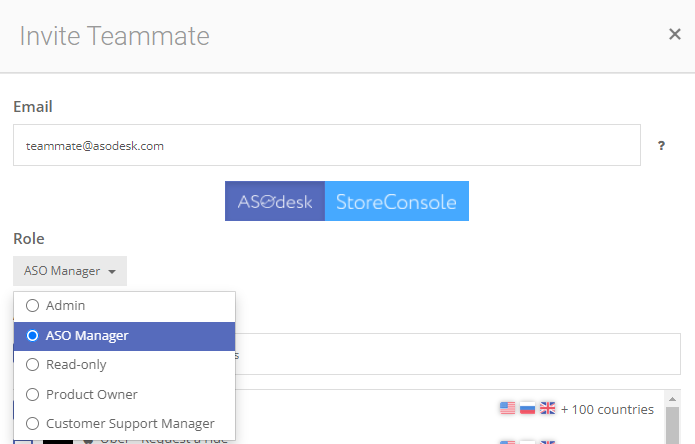Choose the Product Owner role
Screen dimensions: 695x444
(124, 394)
